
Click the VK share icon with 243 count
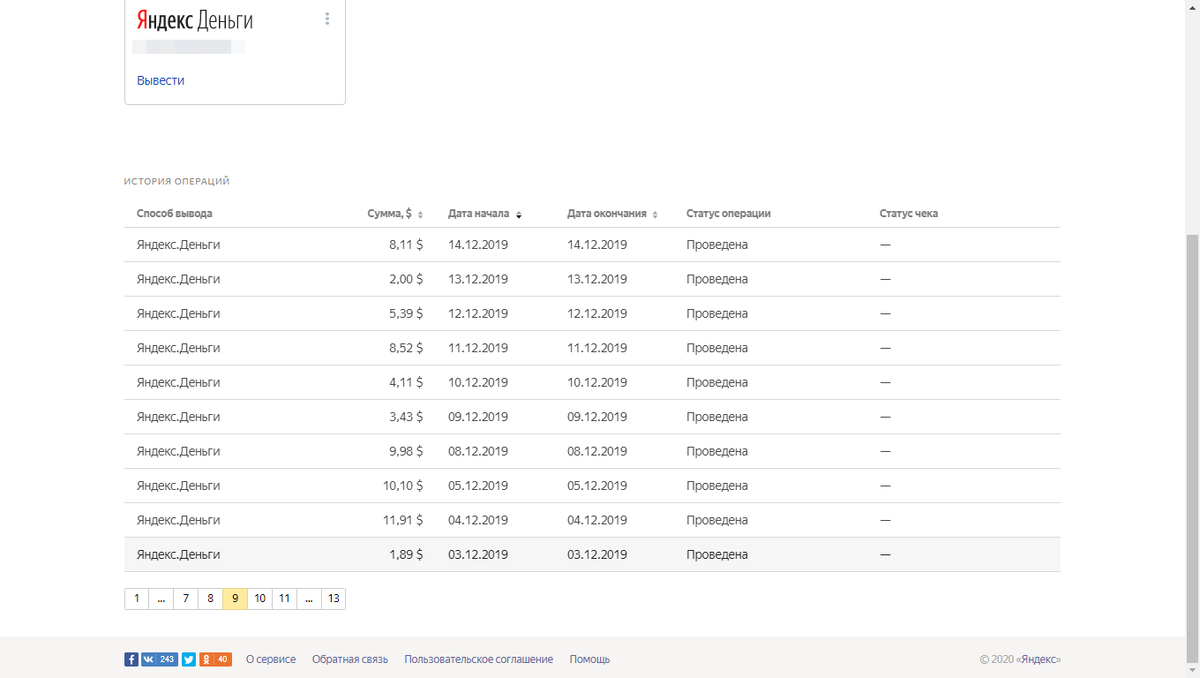159,659
